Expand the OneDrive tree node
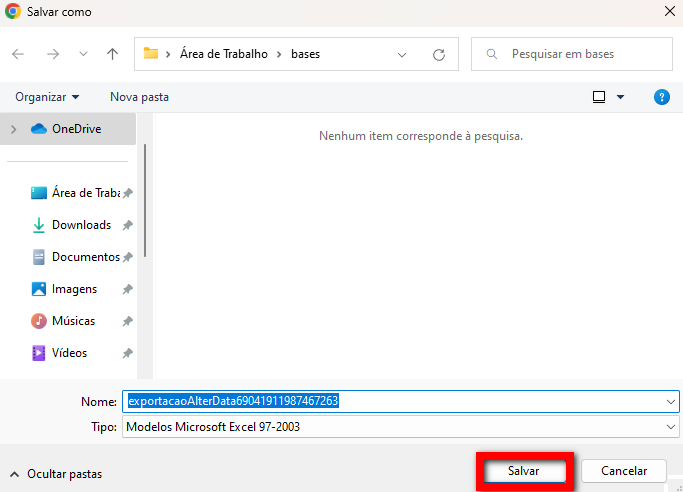The image size is (683, 492). [14, 128]
